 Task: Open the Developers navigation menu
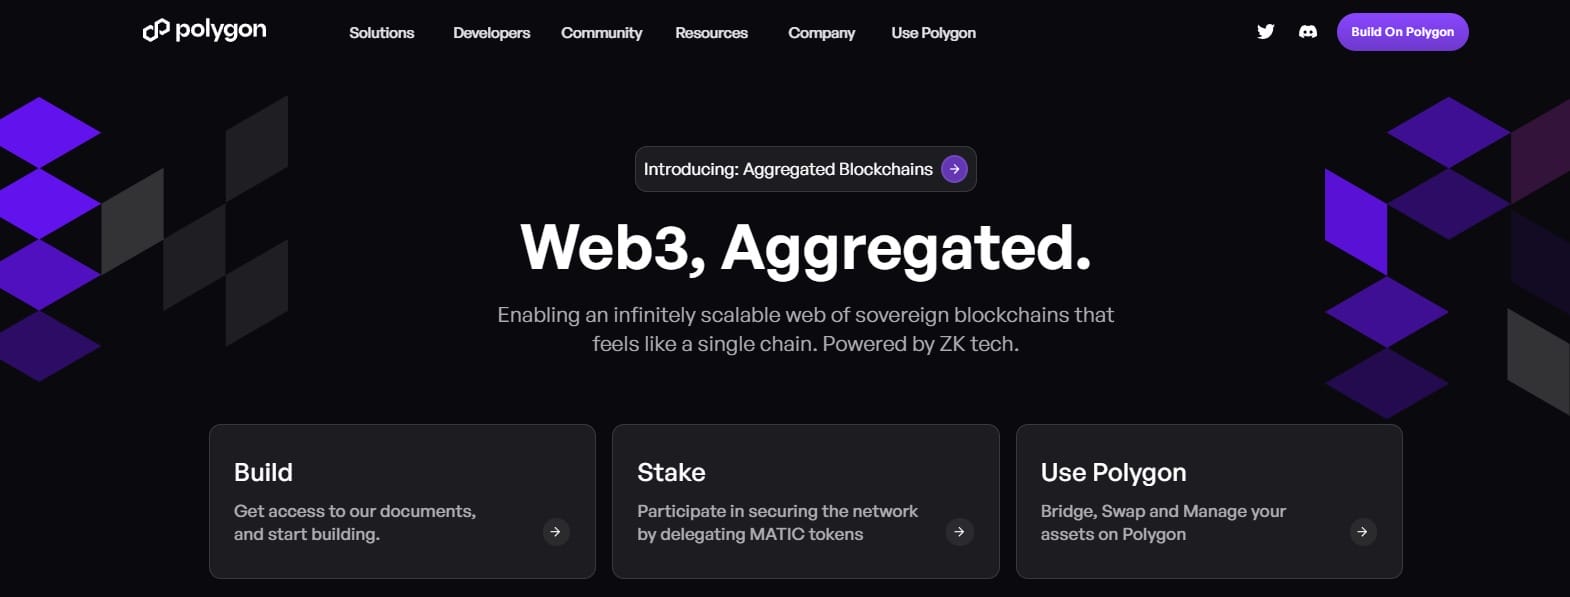[491, 33]
